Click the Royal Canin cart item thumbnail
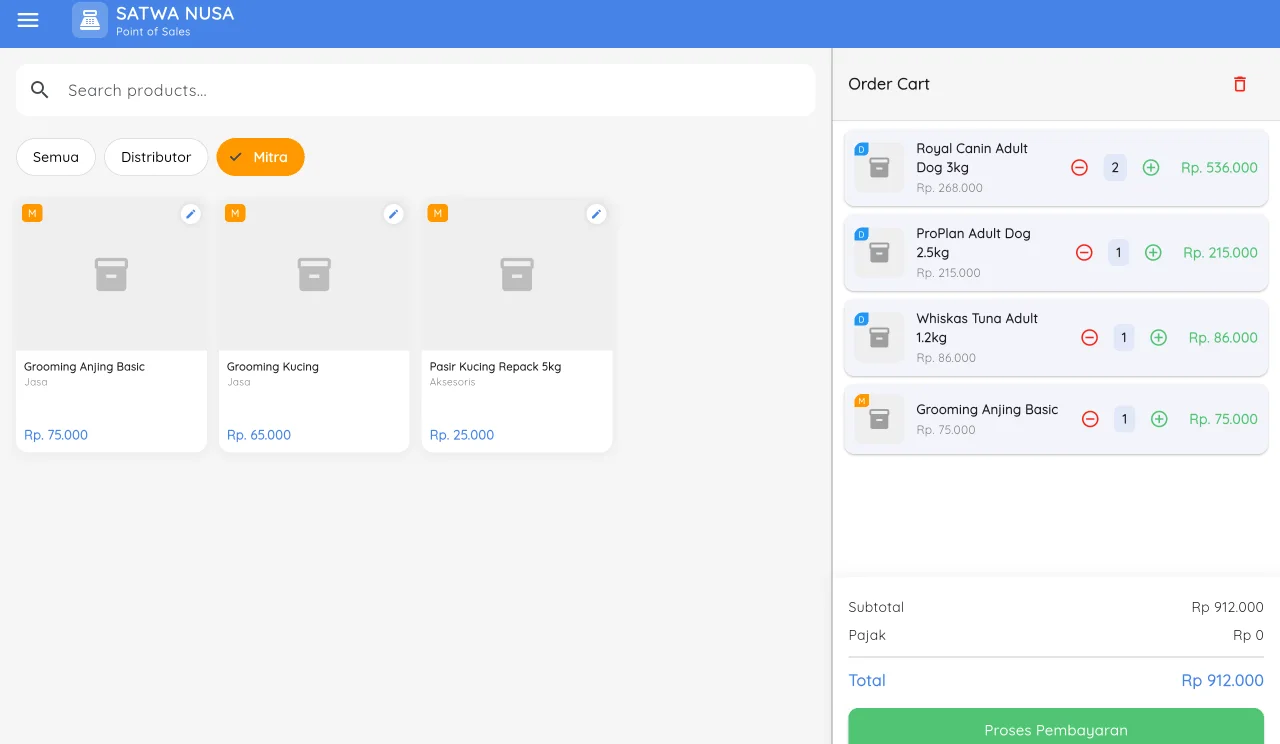 [879, 168]
